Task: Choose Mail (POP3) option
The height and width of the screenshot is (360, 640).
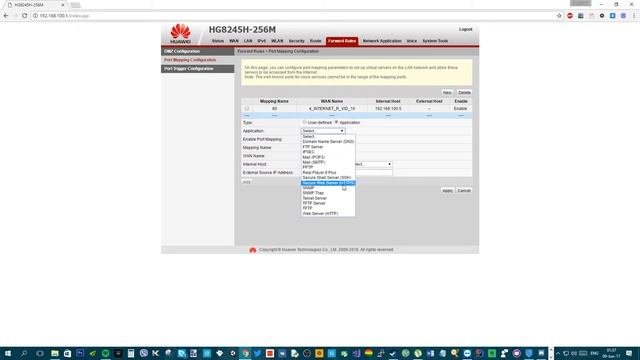Action: [x=328, y=157]
